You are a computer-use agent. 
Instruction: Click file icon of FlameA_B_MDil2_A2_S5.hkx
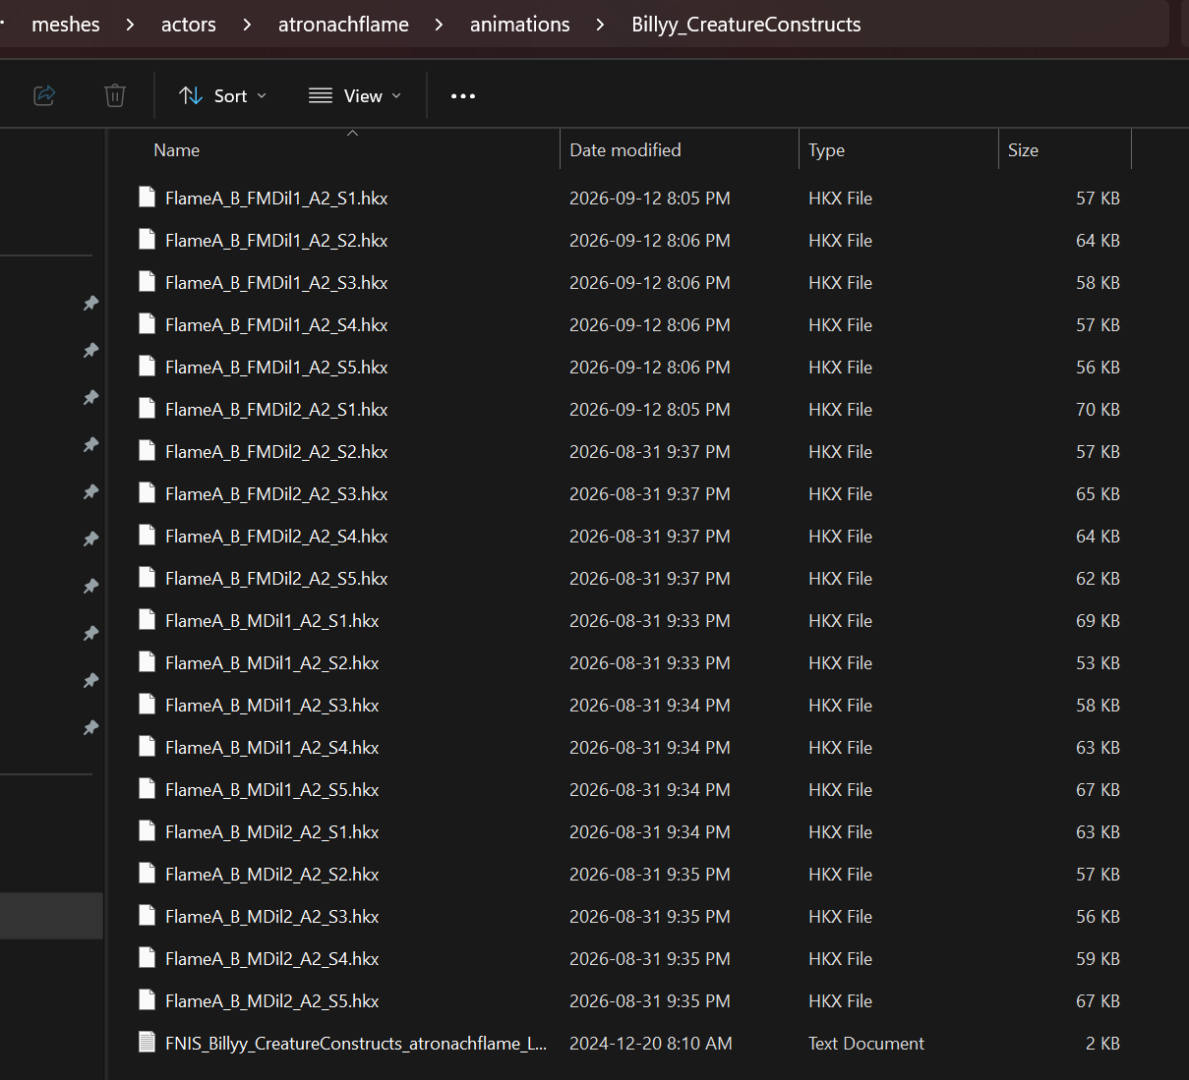click(147, 1000)
